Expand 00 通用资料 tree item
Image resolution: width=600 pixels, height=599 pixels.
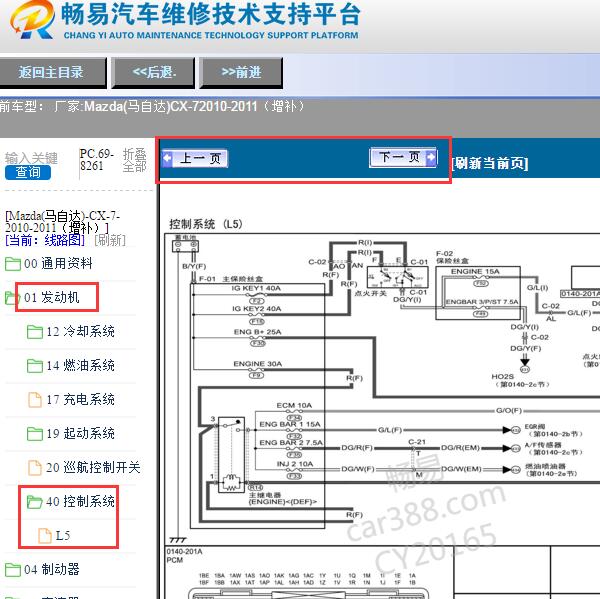pos(58,264)
